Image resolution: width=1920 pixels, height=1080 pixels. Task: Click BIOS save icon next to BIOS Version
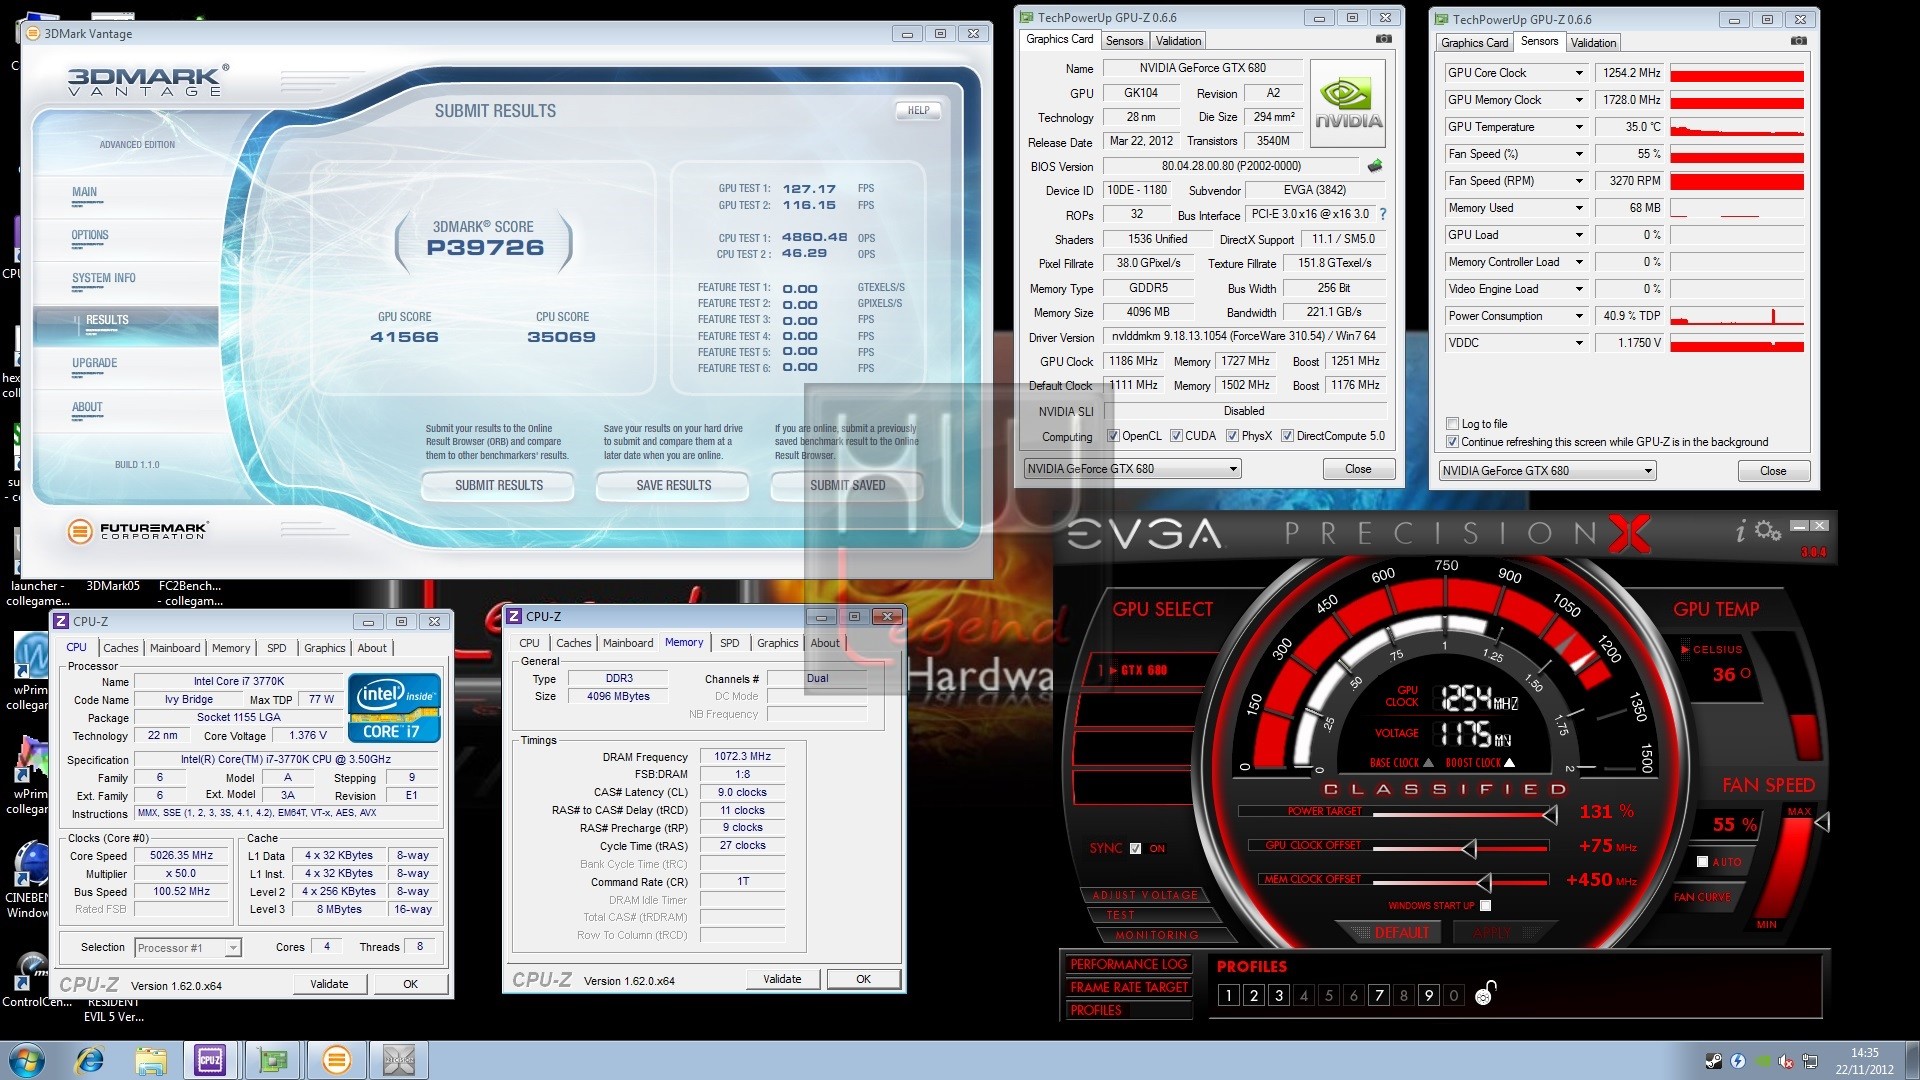[1375, 166]
